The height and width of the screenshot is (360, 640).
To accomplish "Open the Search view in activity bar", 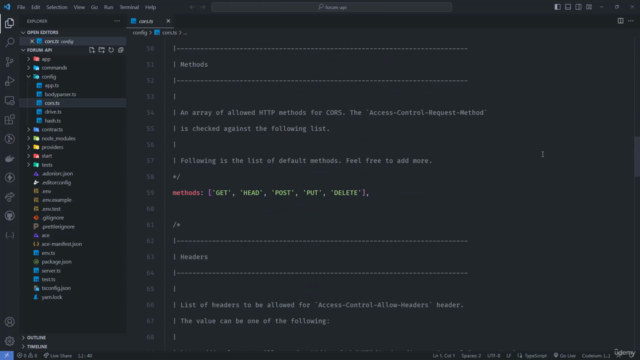I will (9, 42).
